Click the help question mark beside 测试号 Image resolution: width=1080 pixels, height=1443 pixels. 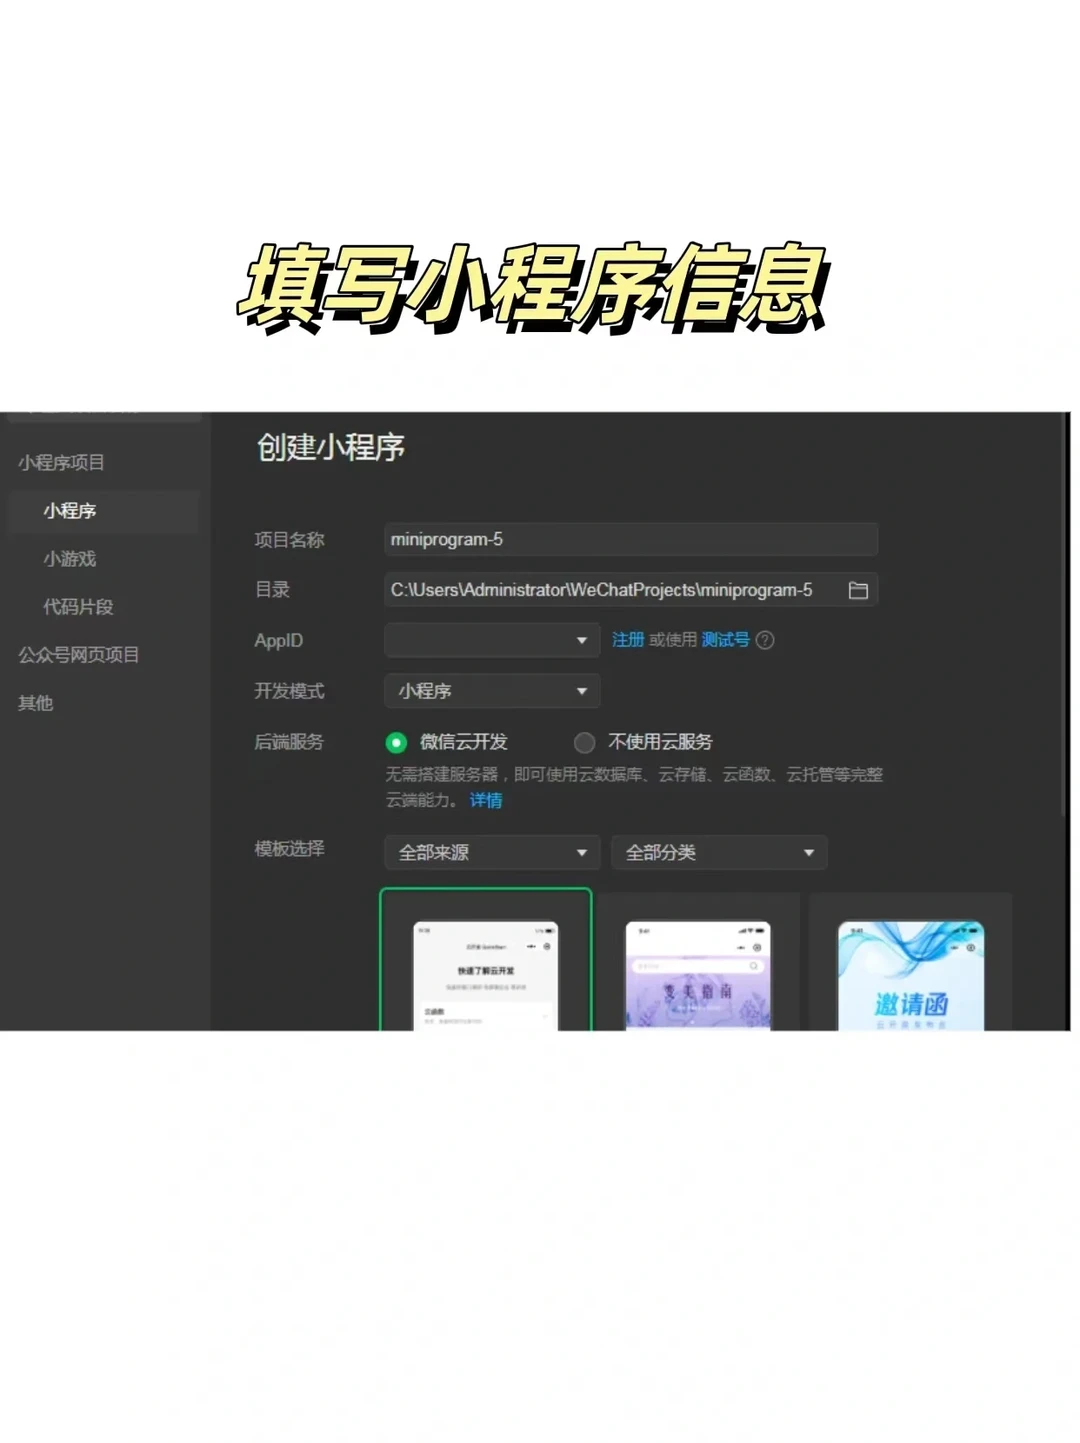point(764,640)
